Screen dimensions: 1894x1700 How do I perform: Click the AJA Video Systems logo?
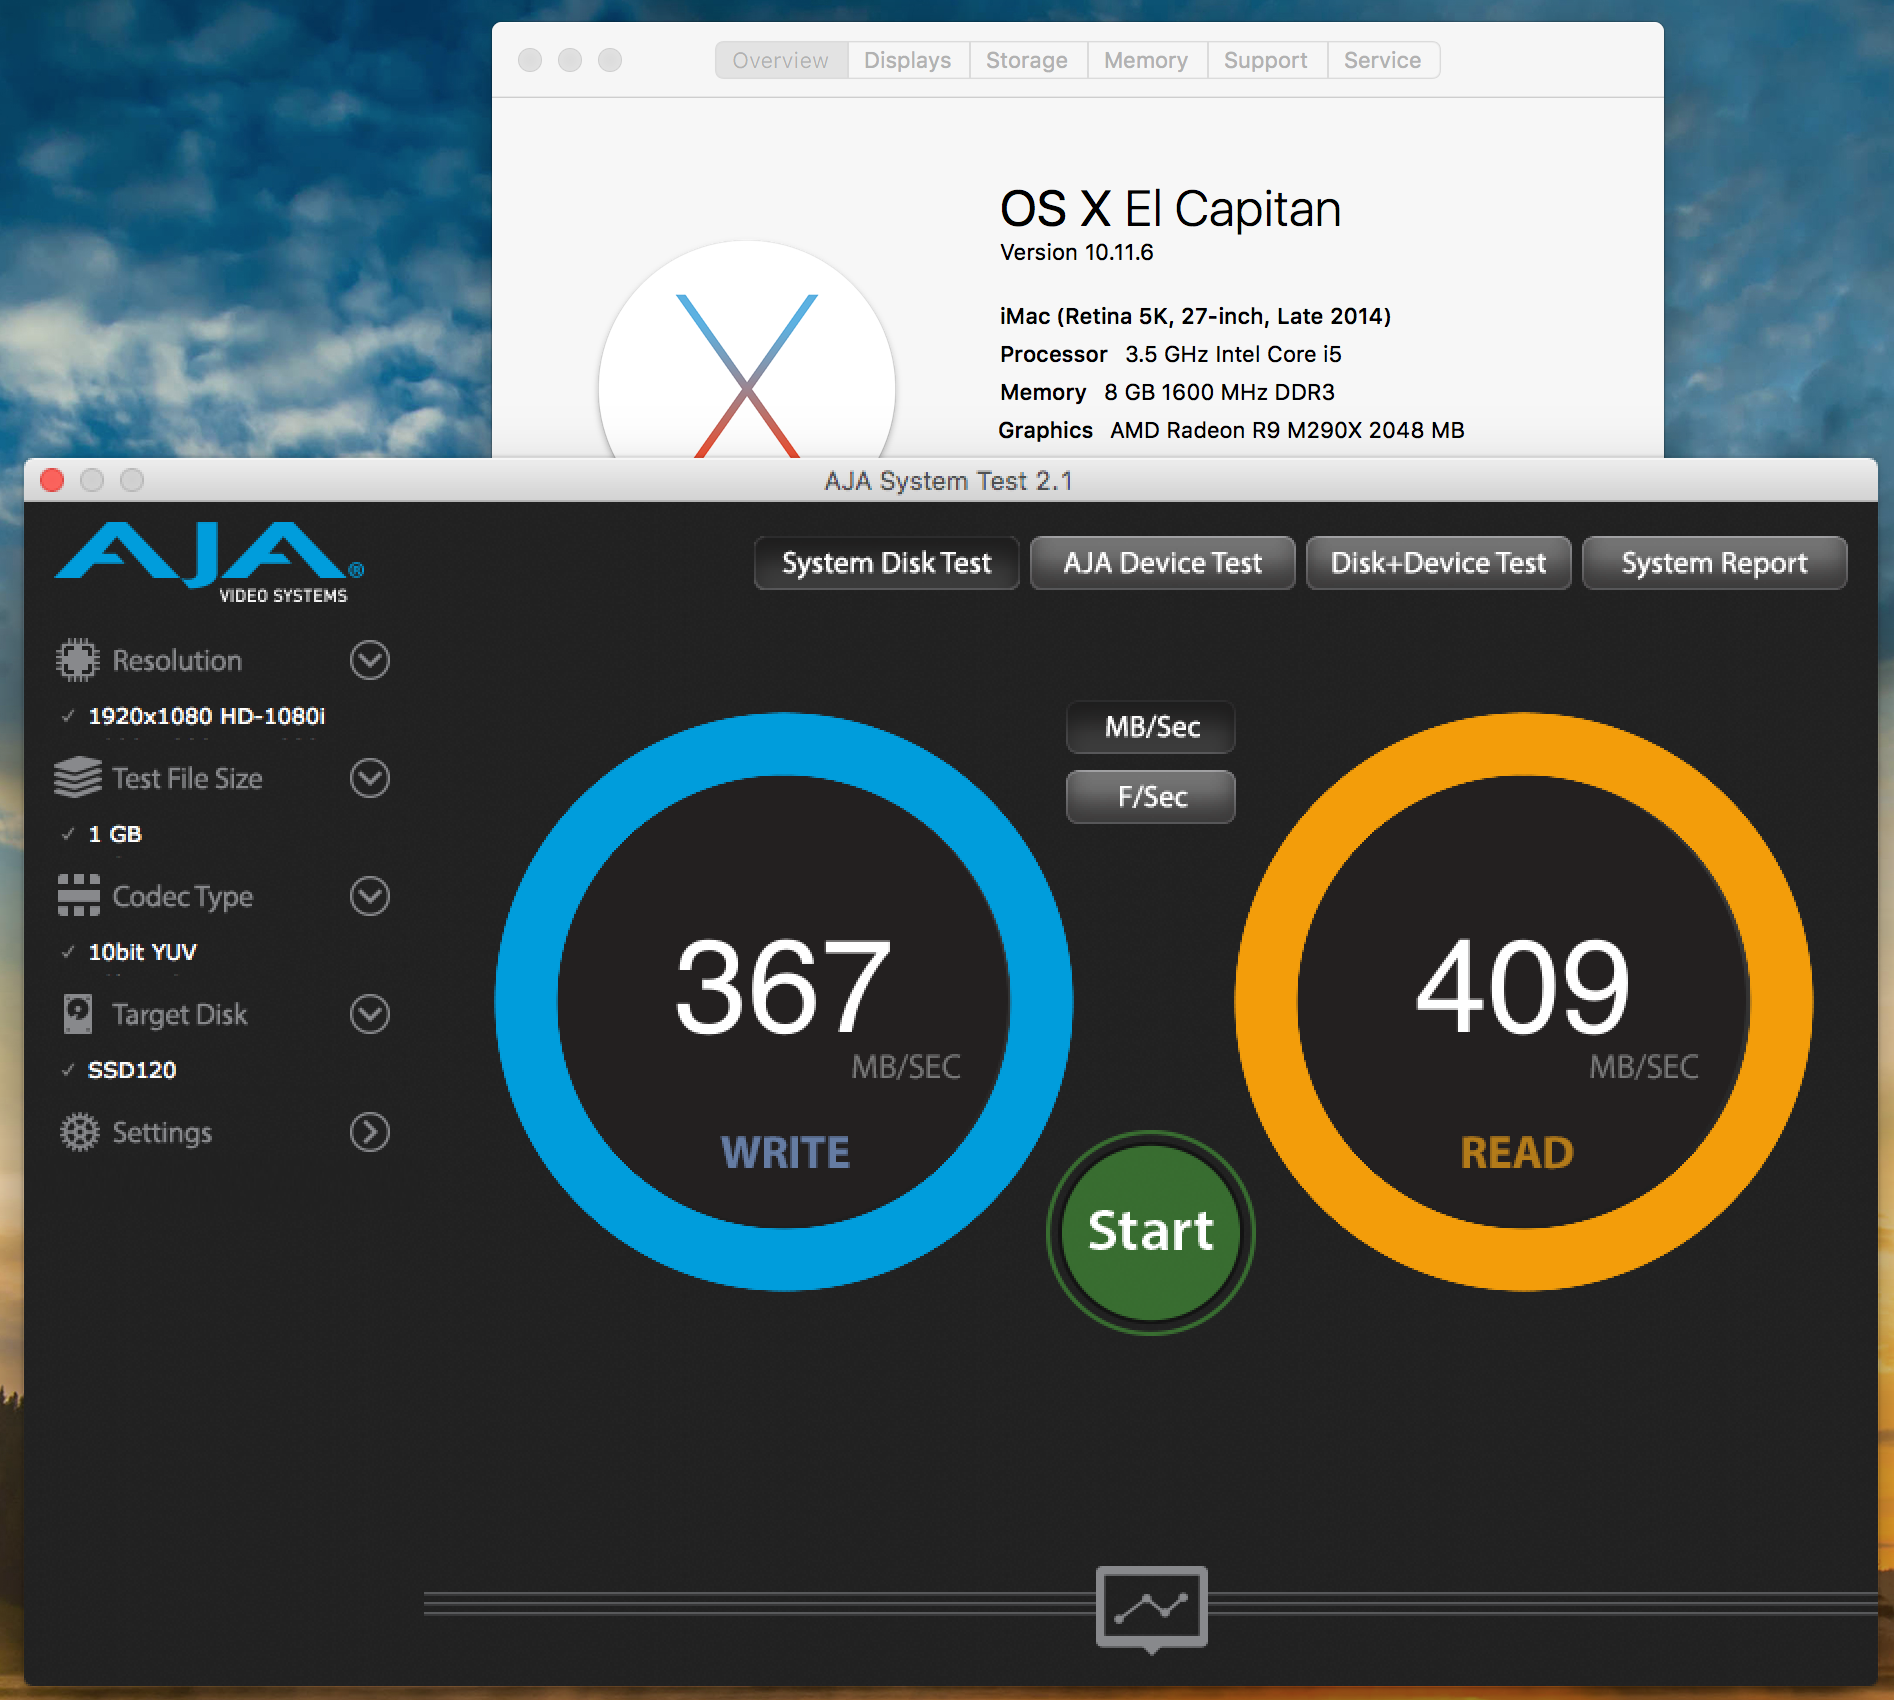point(209,563)
